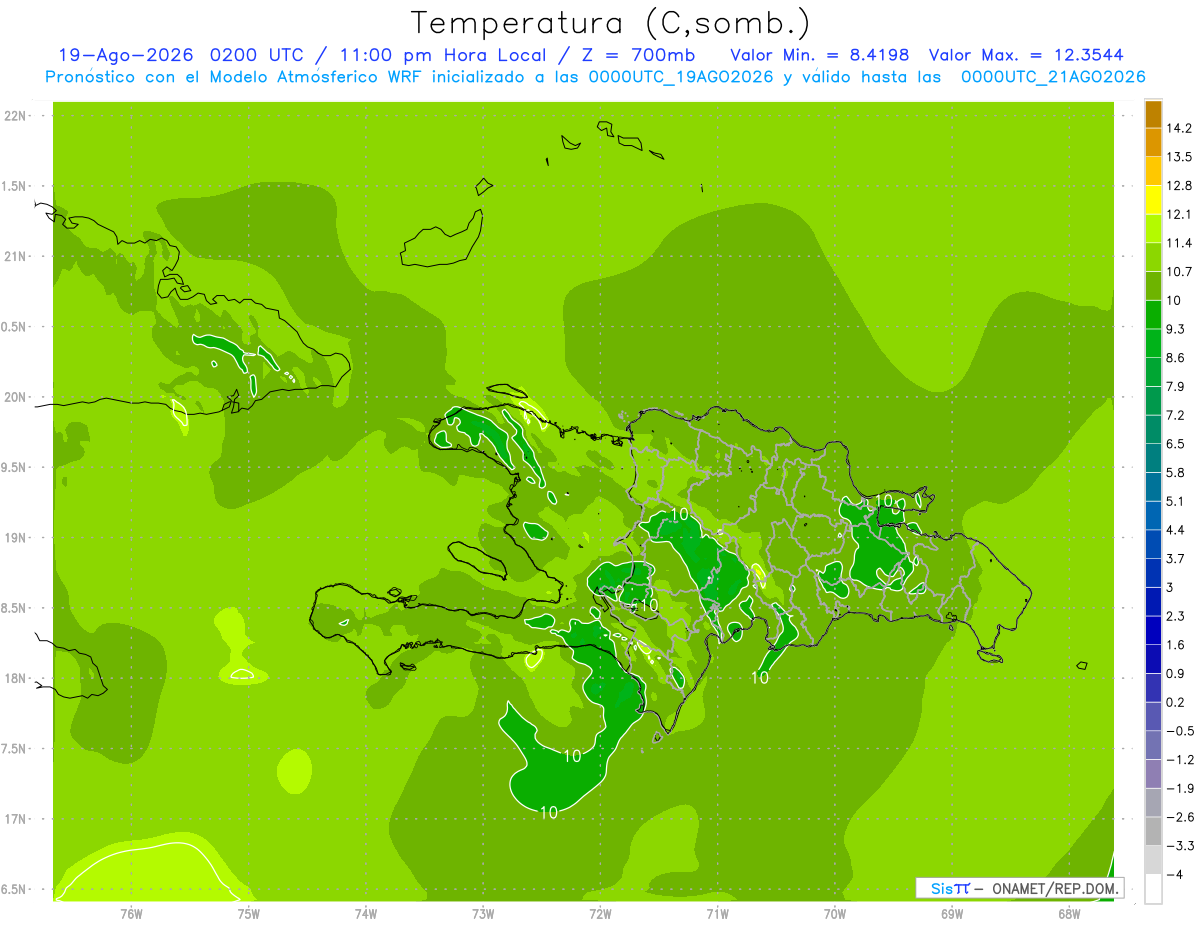
Task: Click the '7.9' colorbar label
Action: click(x=1176, y=387)
